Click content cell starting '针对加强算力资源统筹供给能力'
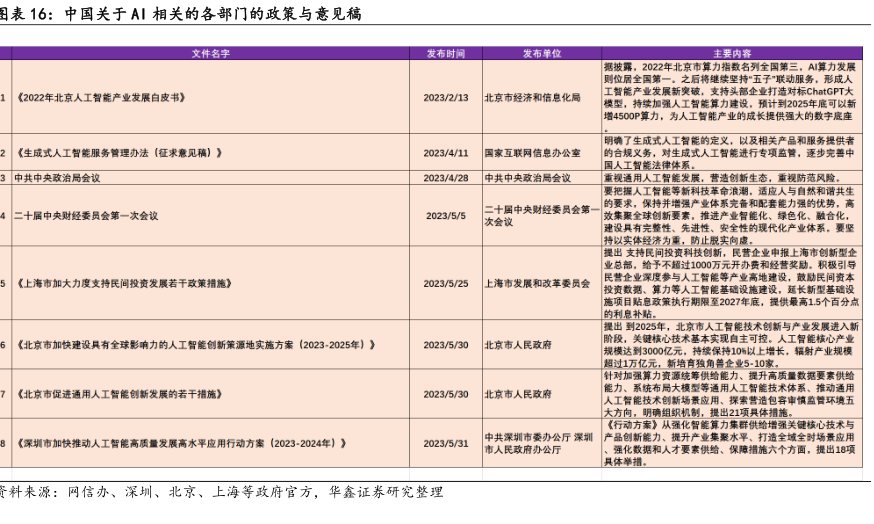 [730, 394]
